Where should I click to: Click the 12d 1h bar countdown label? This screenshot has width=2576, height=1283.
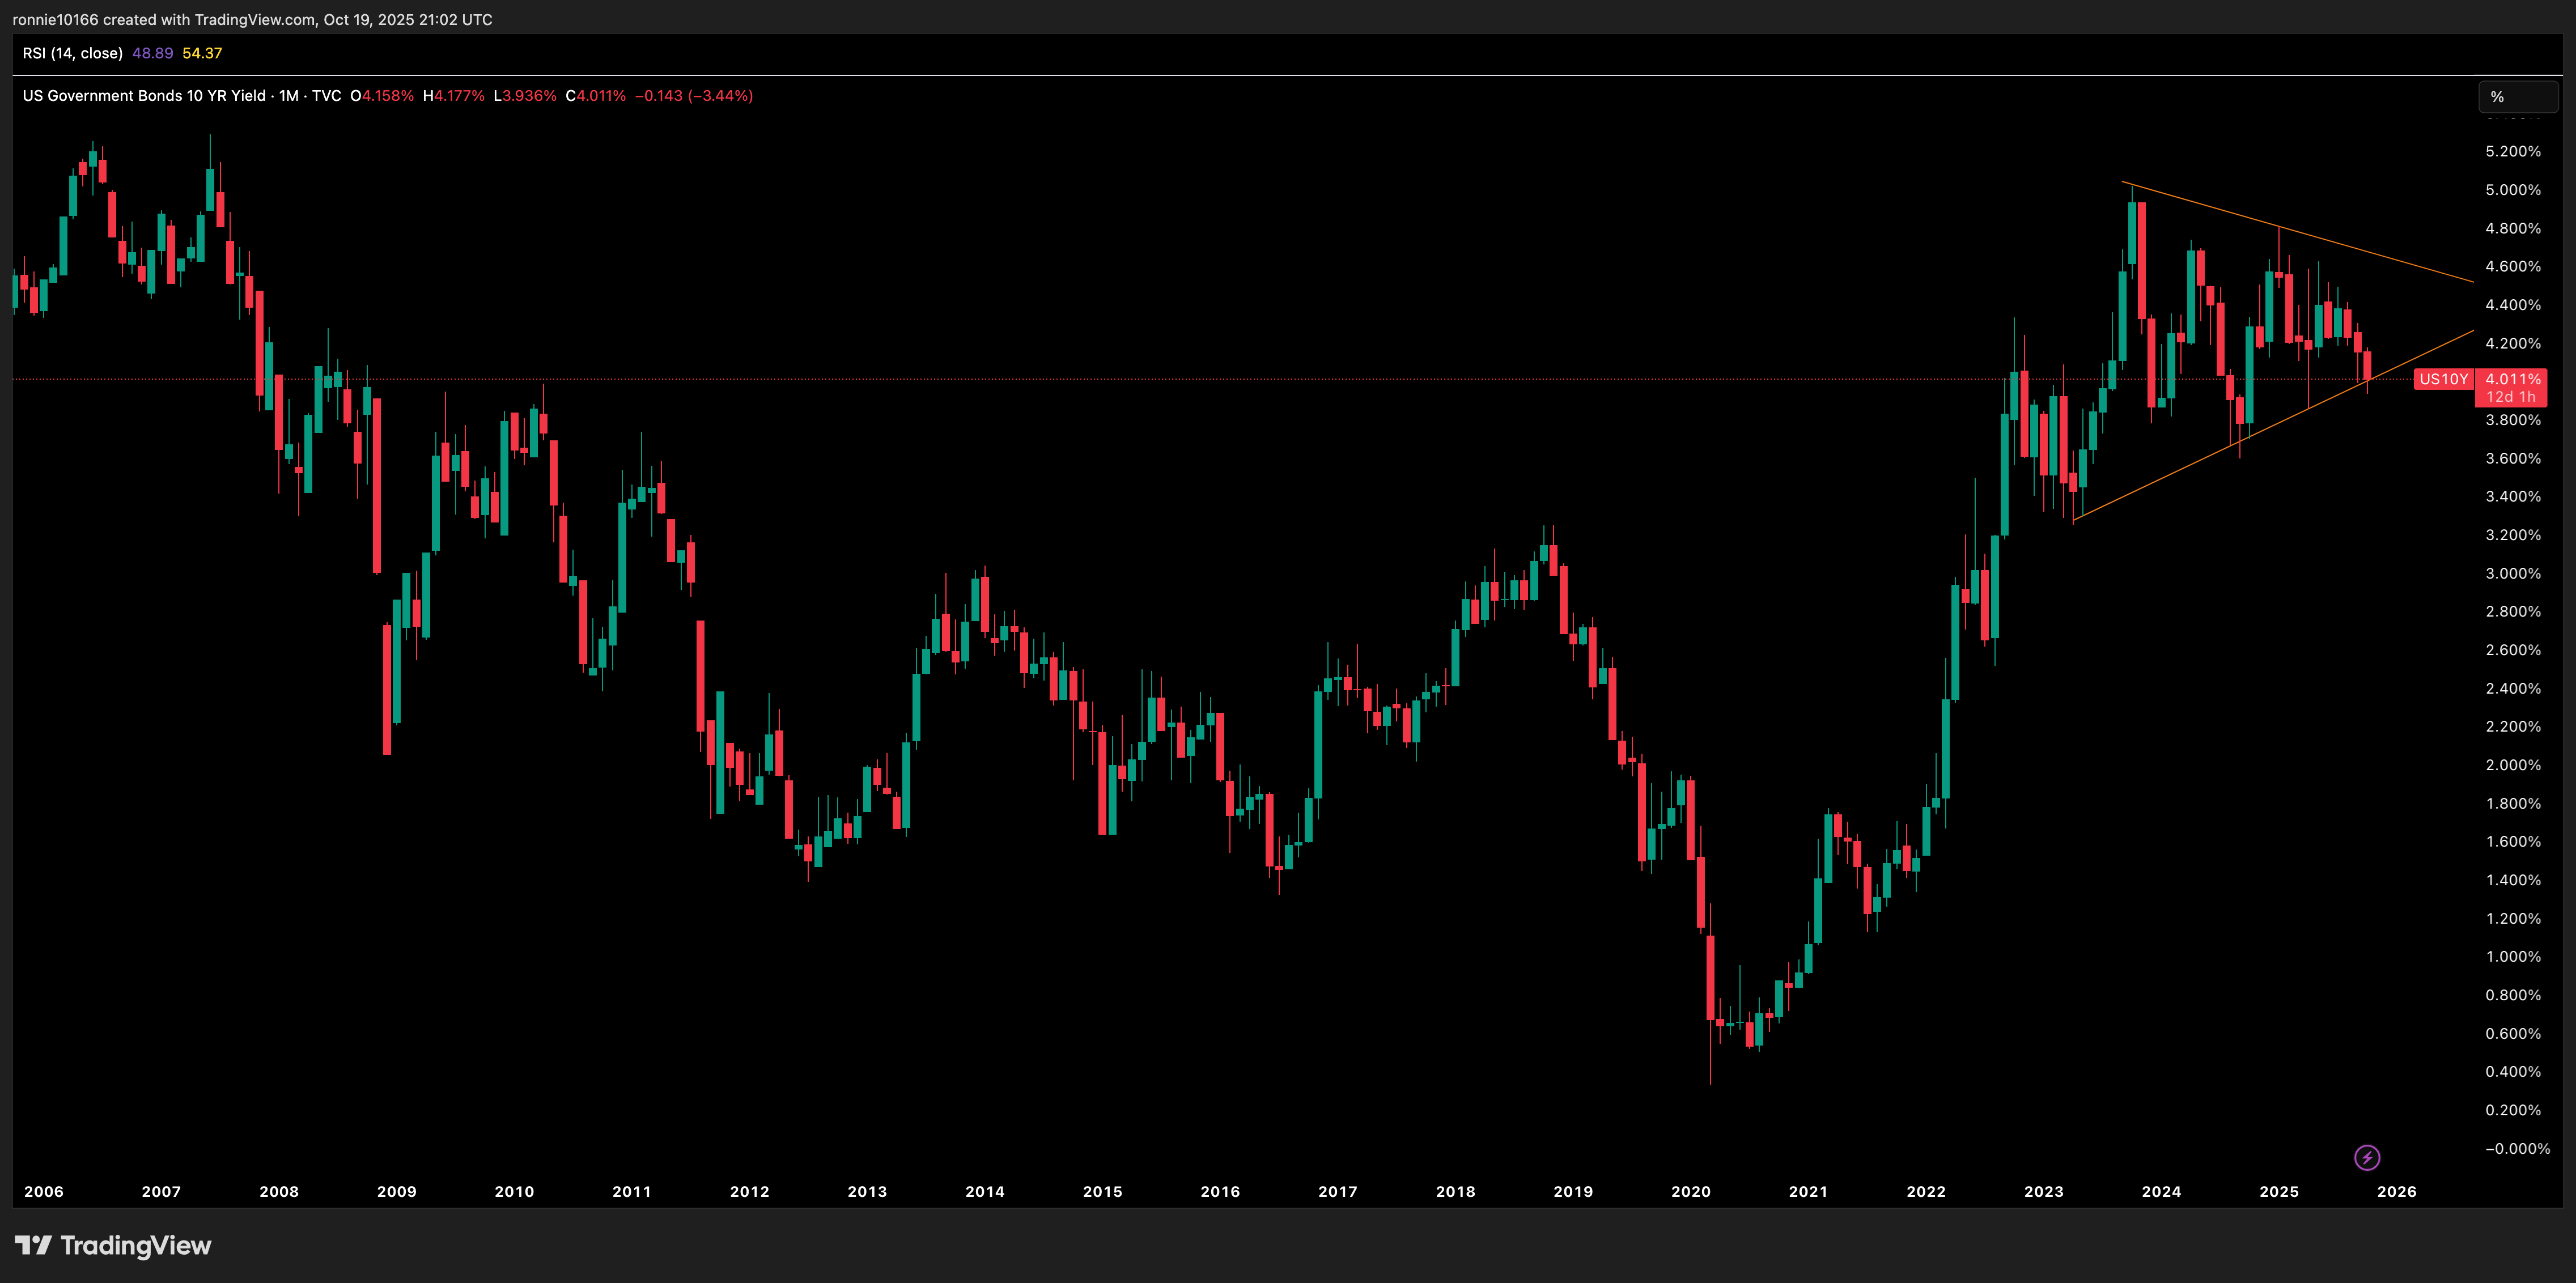[x=2510, y=397]
